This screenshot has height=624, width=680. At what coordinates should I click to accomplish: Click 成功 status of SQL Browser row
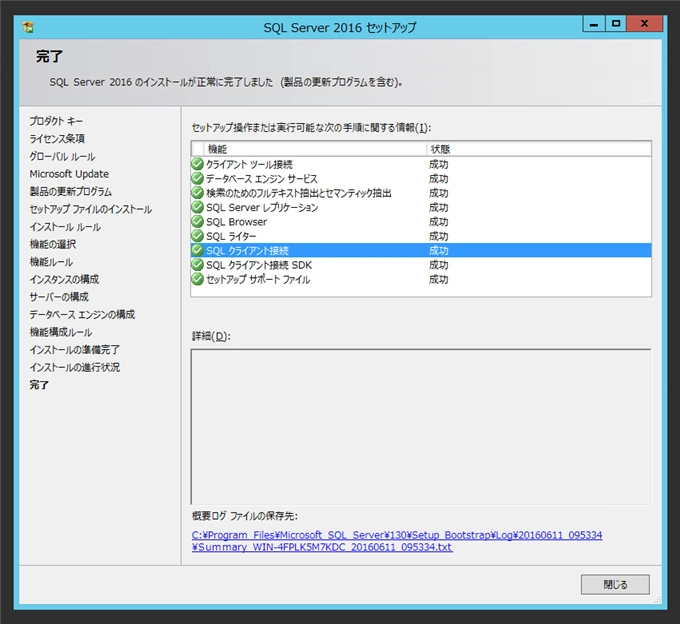(438, 222)
